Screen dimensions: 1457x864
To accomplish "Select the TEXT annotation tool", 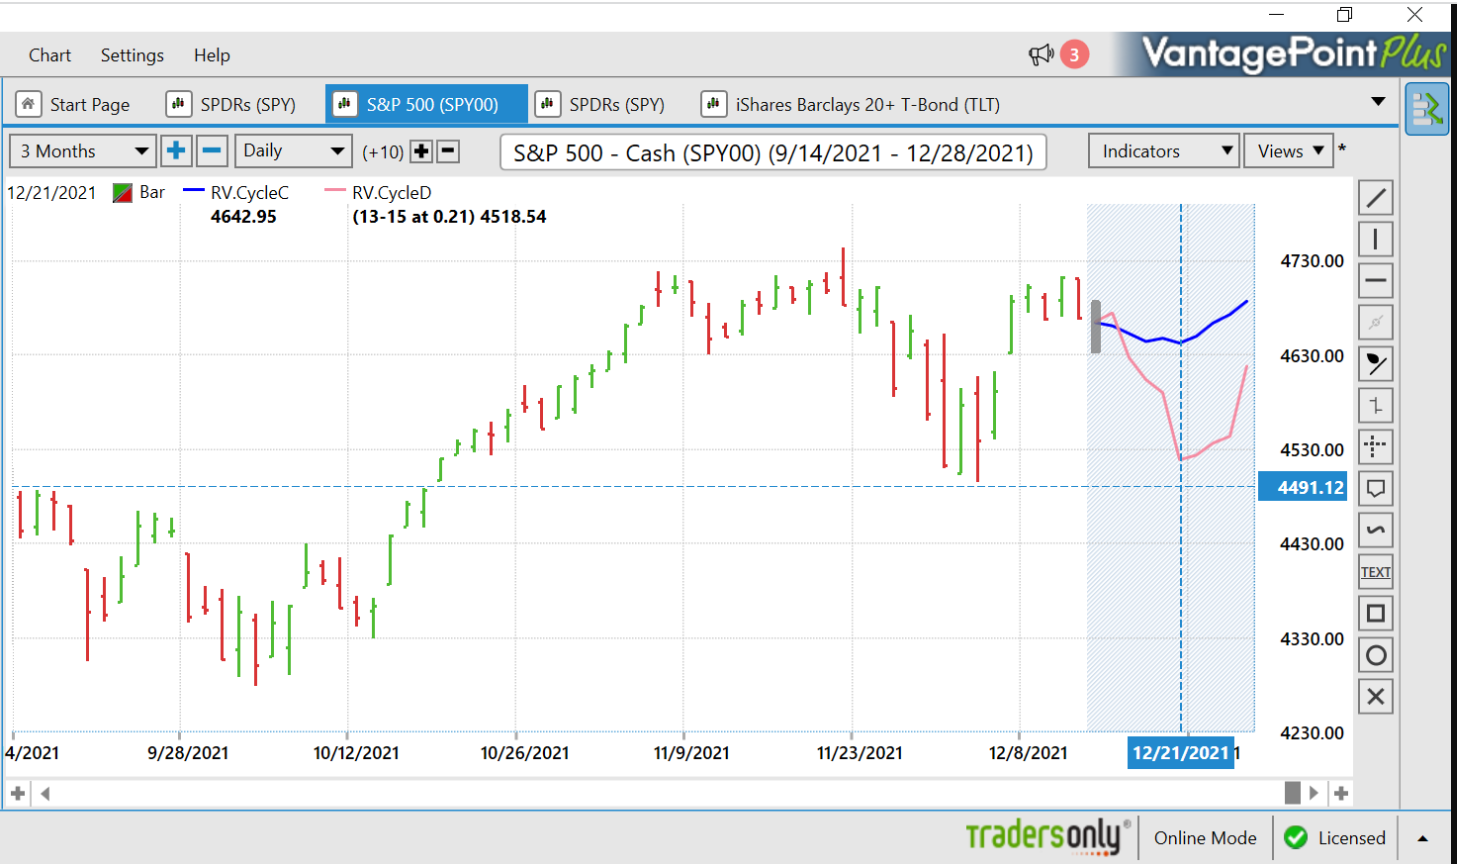I will click(1376, 572).
